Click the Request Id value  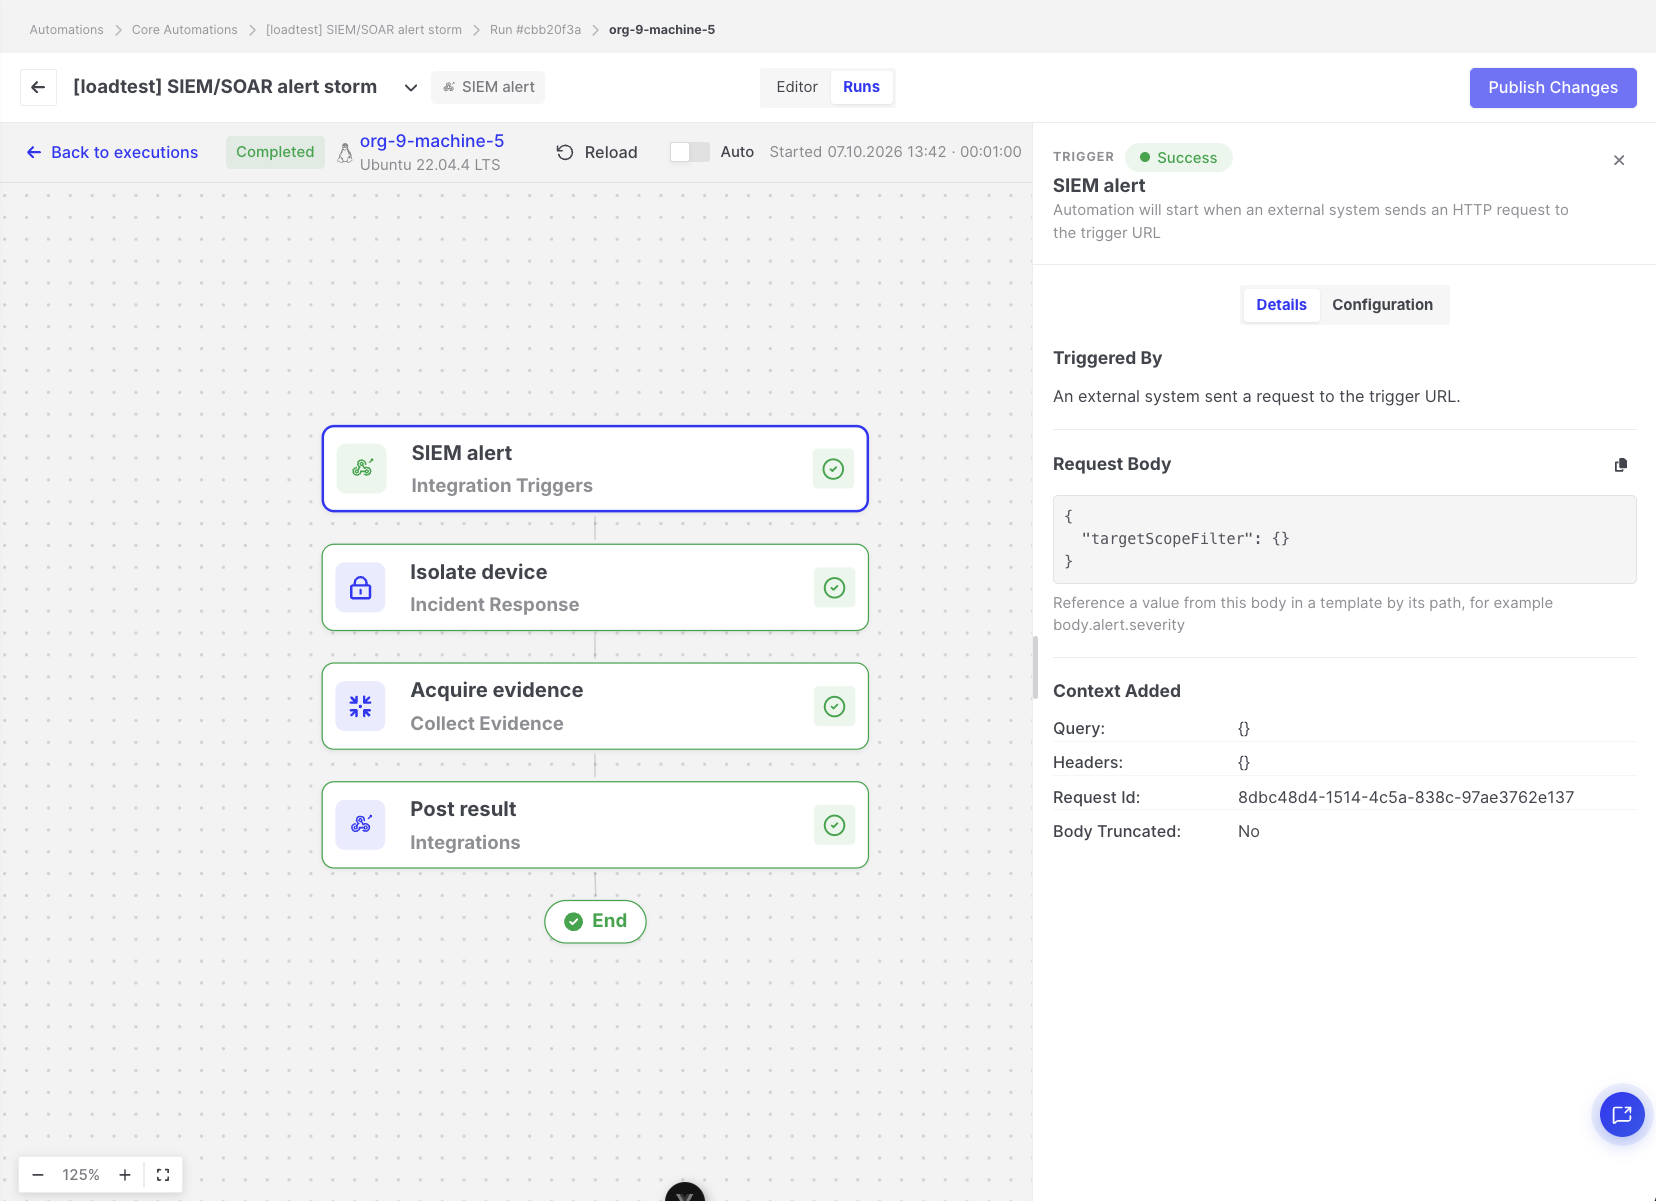(x=1406, y=797)
